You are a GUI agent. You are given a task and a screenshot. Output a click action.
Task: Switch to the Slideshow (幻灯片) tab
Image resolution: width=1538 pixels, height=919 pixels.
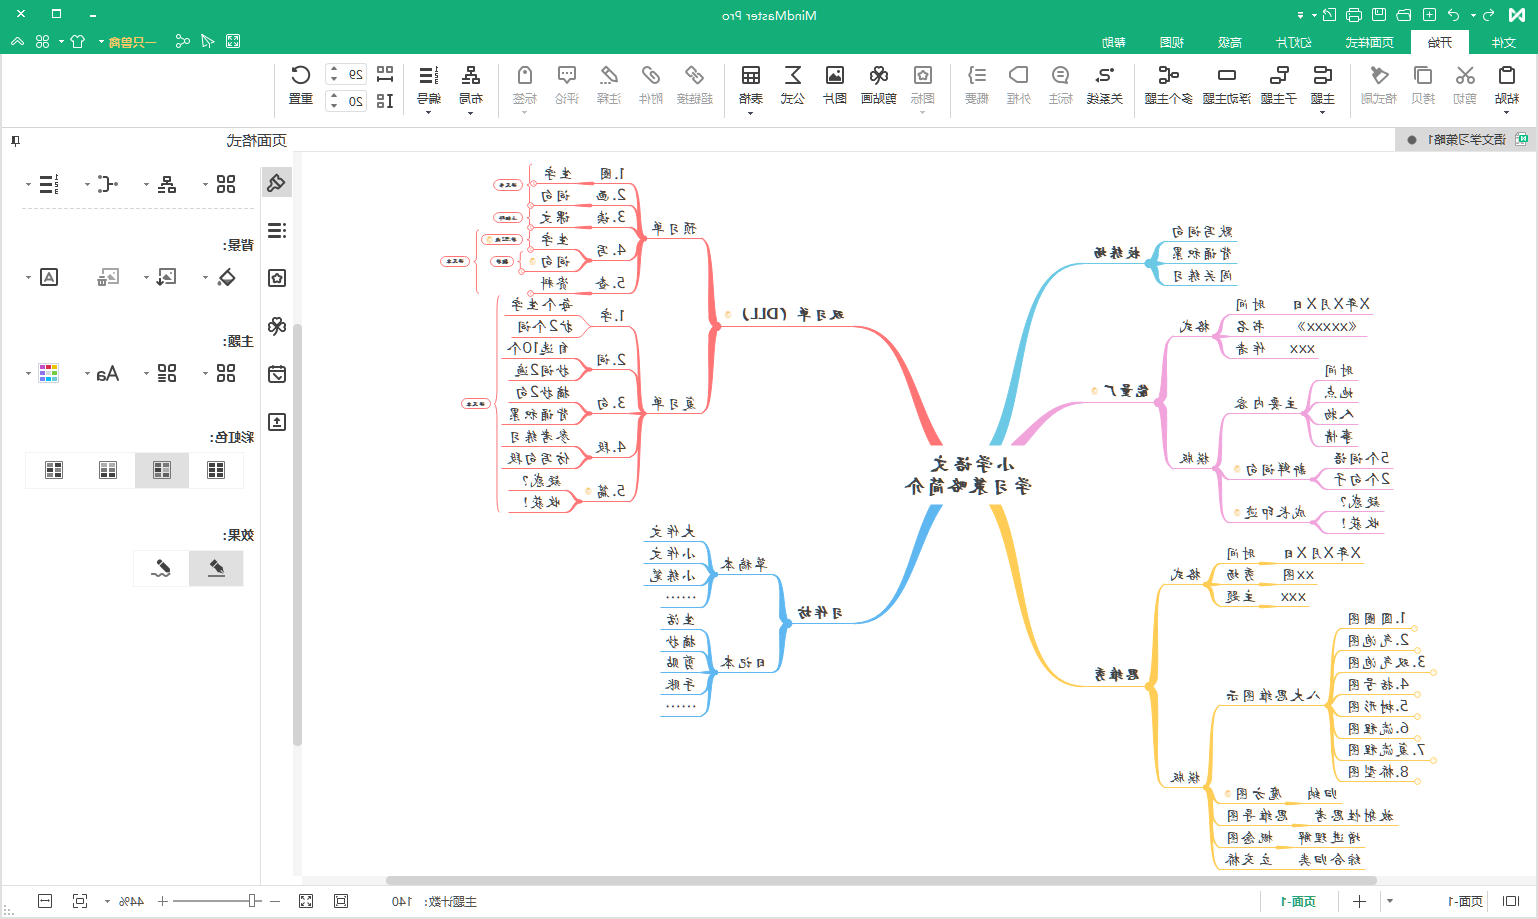(x=1293, y=42)
